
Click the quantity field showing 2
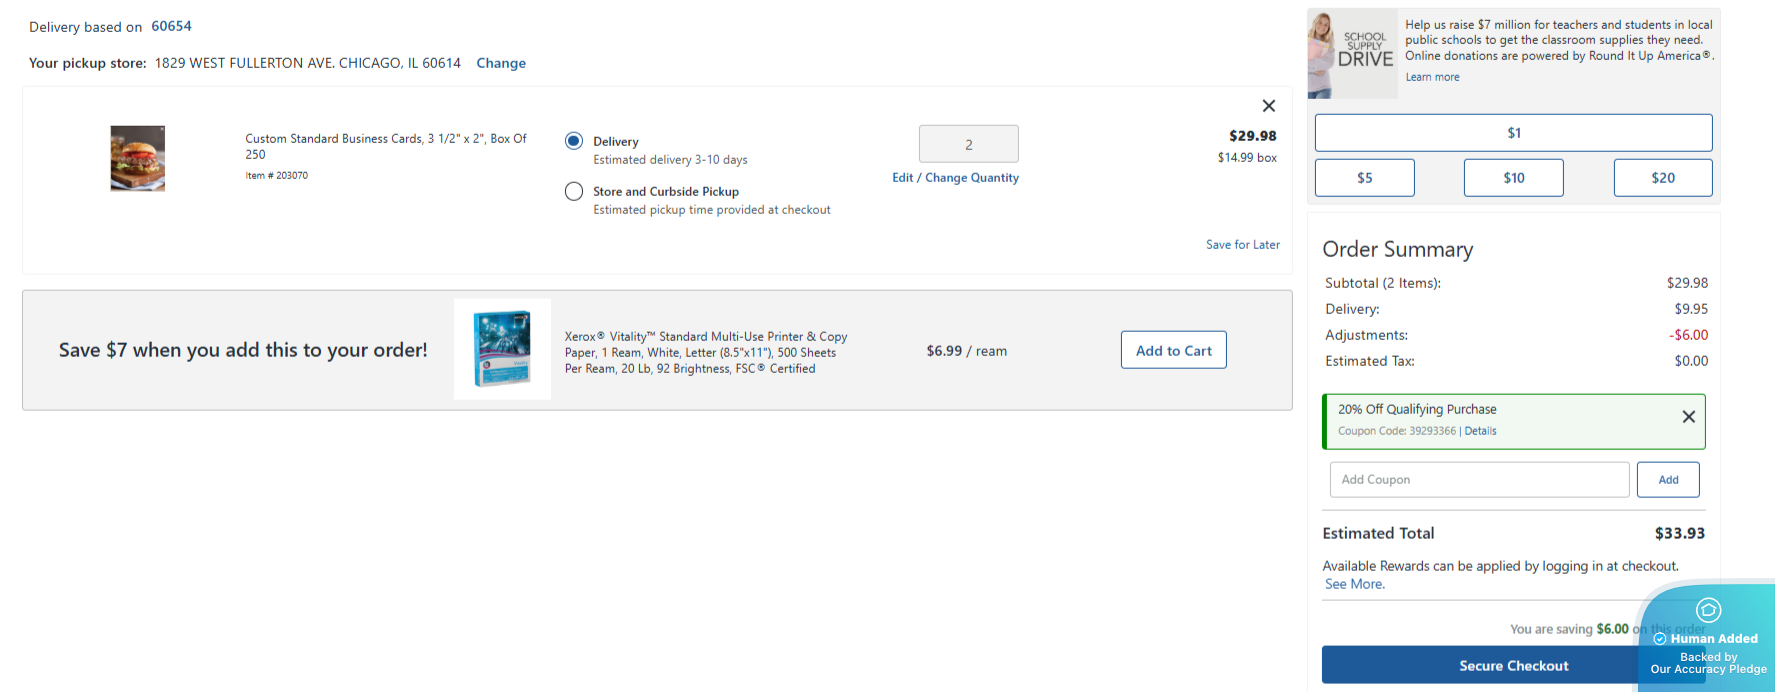pyautogui.click(x=968, y=144)
